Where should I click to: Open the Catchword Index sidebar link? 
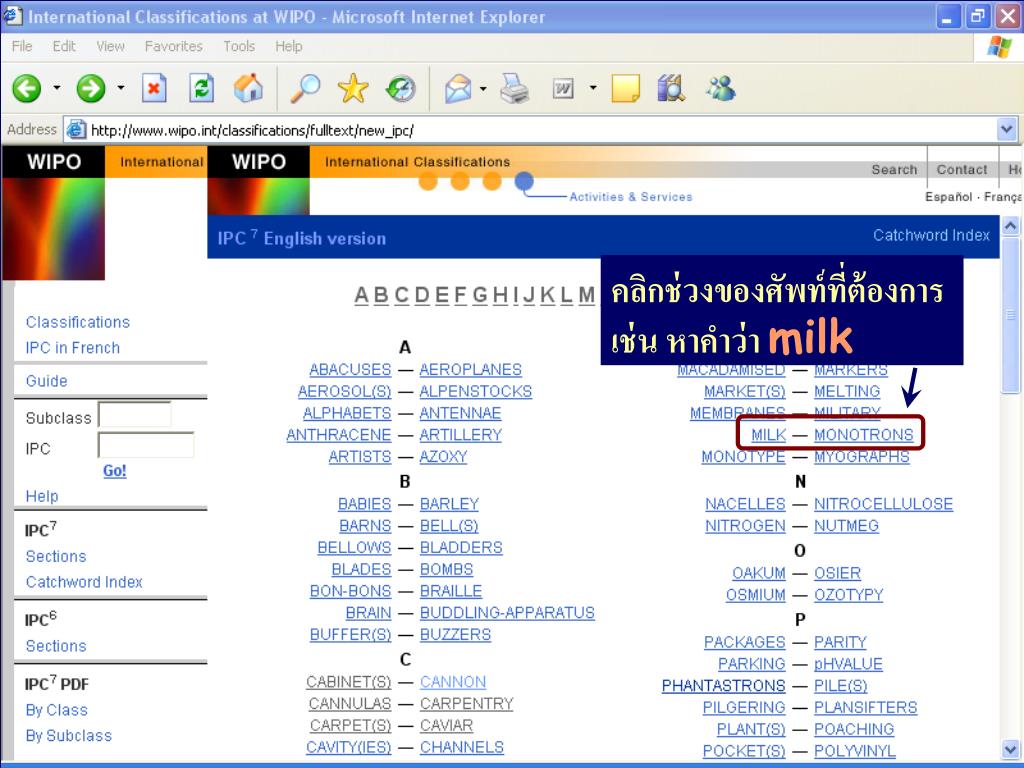click(84, 582)
